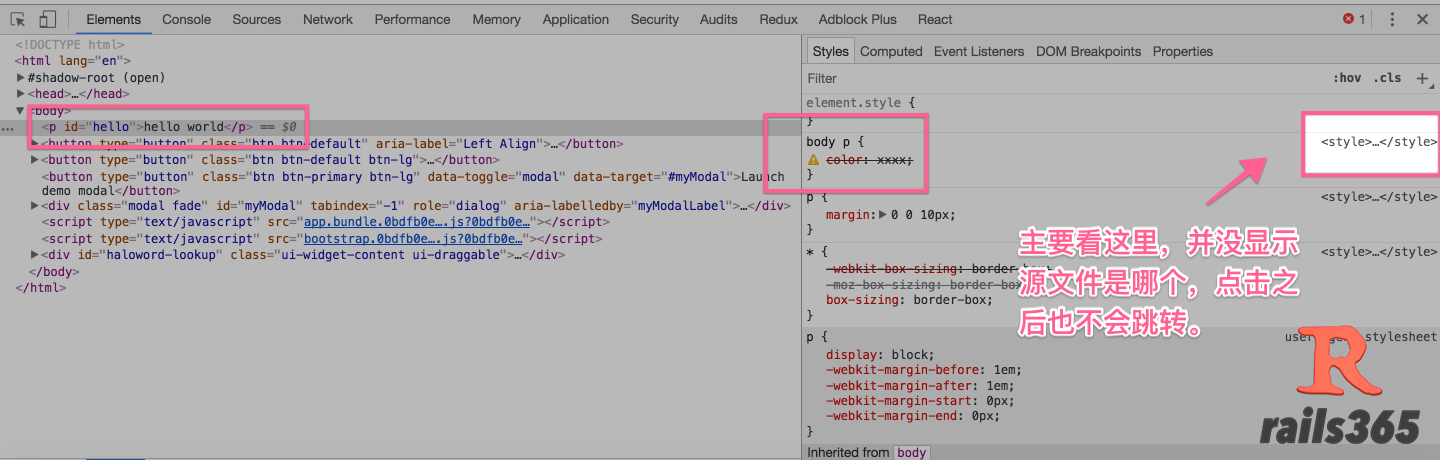Click the style source link for body p

1378,142
